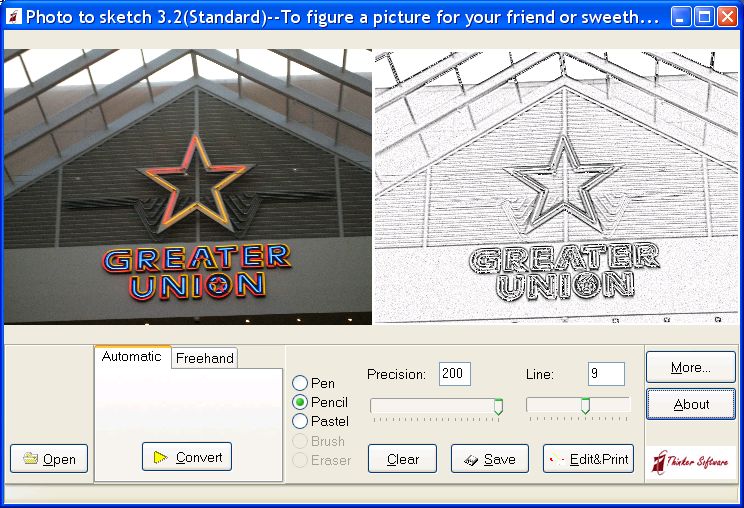
Task: Click the Open button
Action: [49, 458]
